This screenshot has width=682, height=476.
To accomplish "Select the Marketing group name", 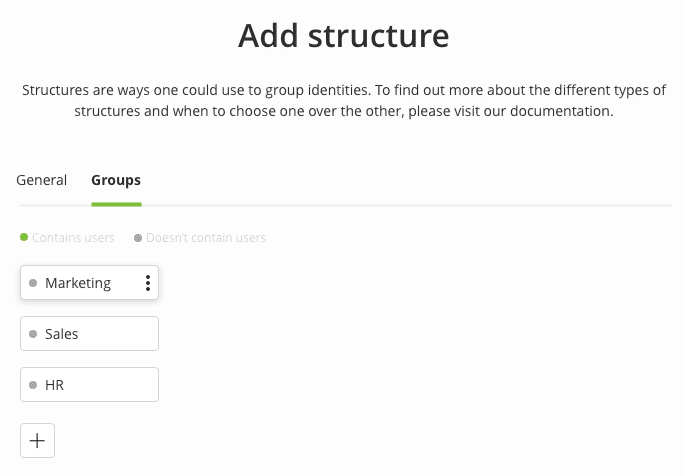I will pos(78,283).
